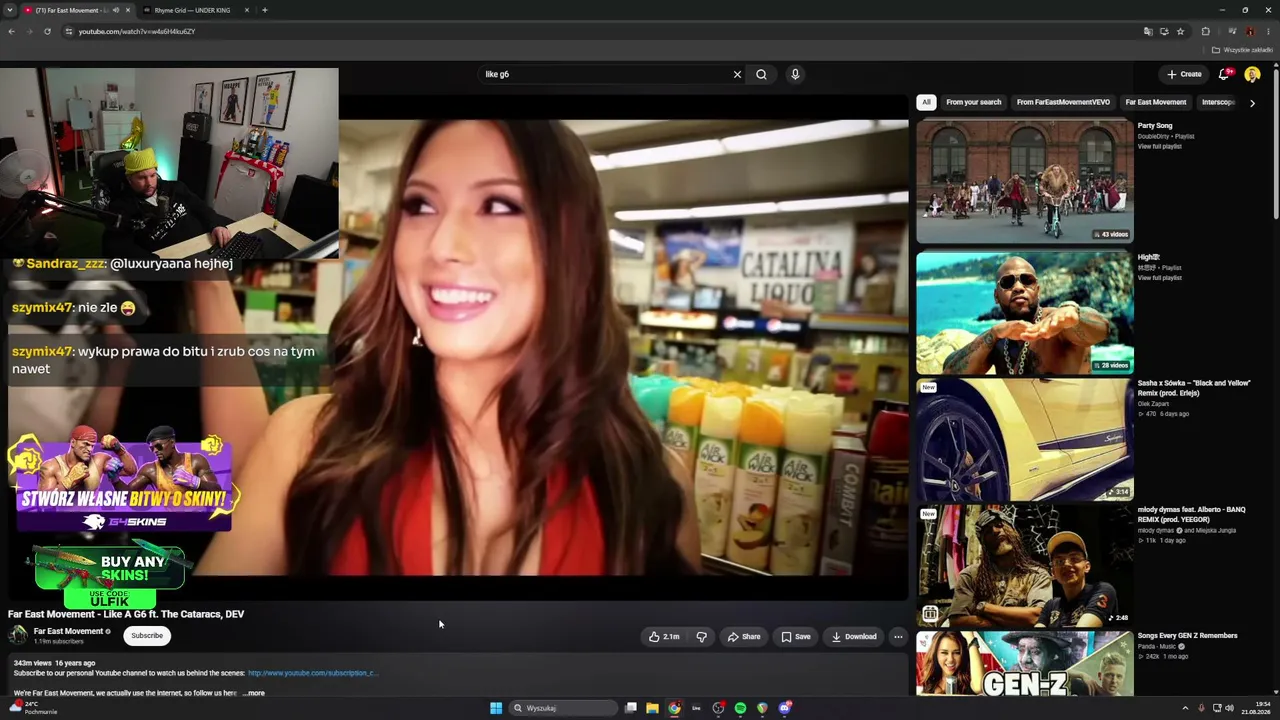Expand the description with '...more'
Viewport: 1280px width, 720px height.
pos(254,693)
